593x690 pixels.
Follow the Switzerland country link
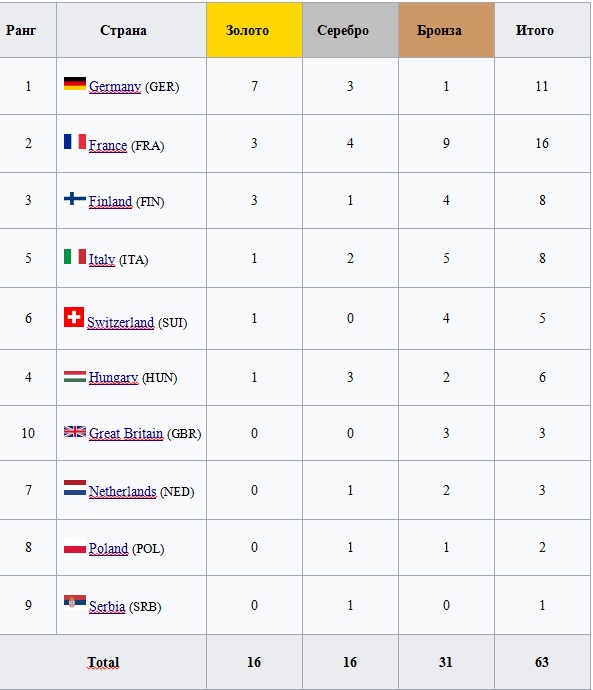(121, 322)
